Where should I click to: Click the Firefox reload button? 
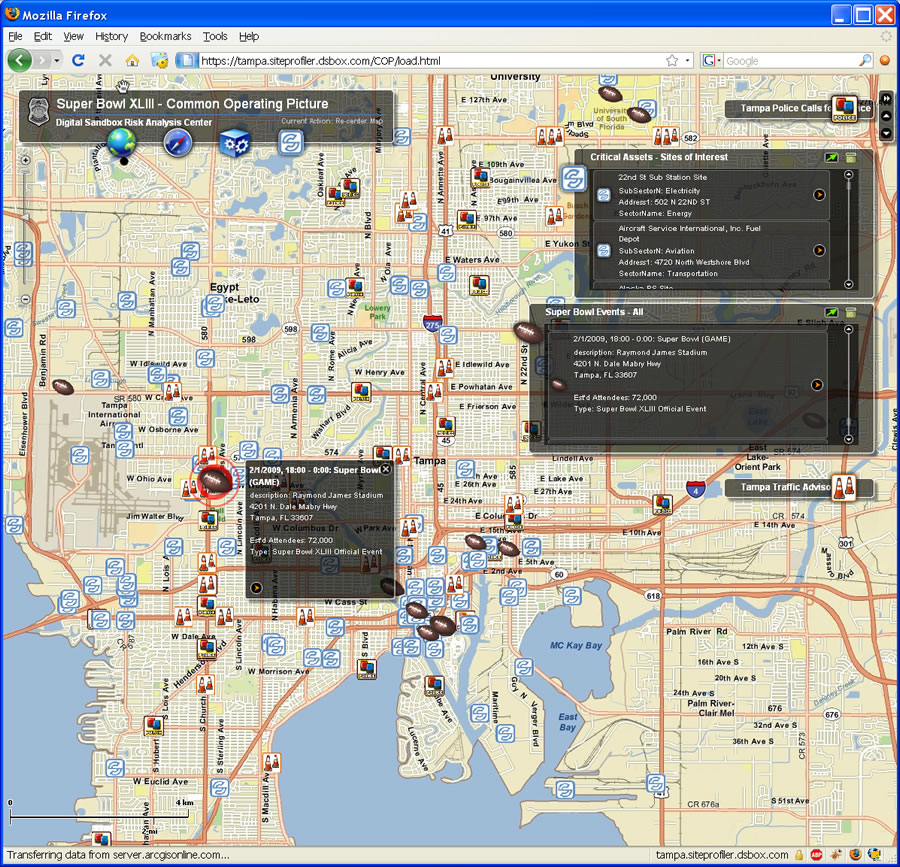(x=79, y=60)
